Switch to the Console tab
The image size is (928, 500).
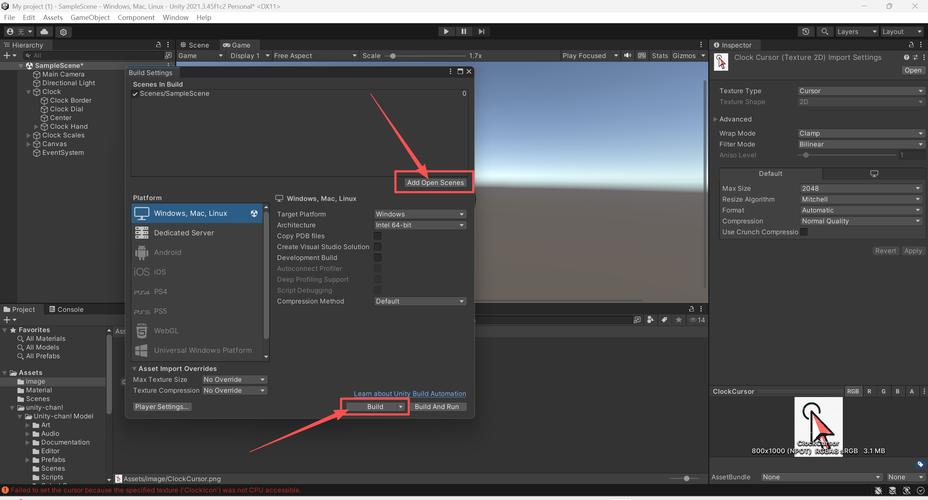click(66, 309)
